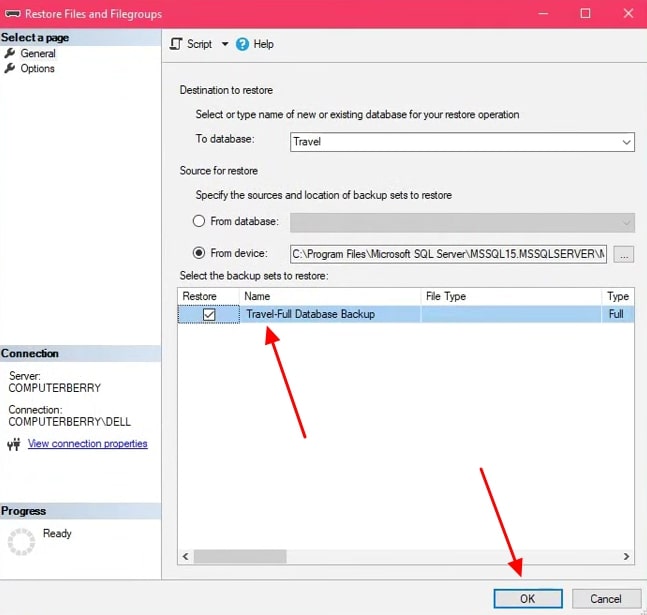The width and height of the screenshot is (647, 615).
Task: Click the Type column header
Action: (x=618, y=296)
